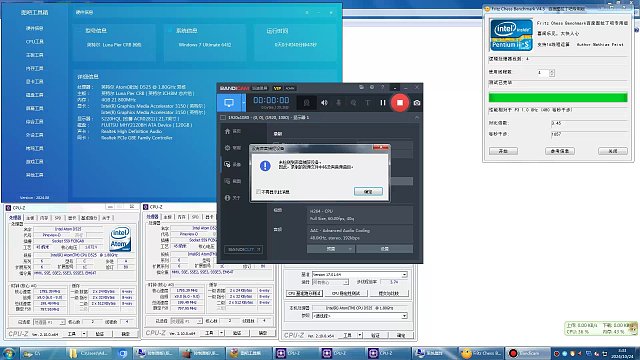Click 开始 button in Fritz Chess Benchmark
Screen dimensions: 640x360
[503, 151]
